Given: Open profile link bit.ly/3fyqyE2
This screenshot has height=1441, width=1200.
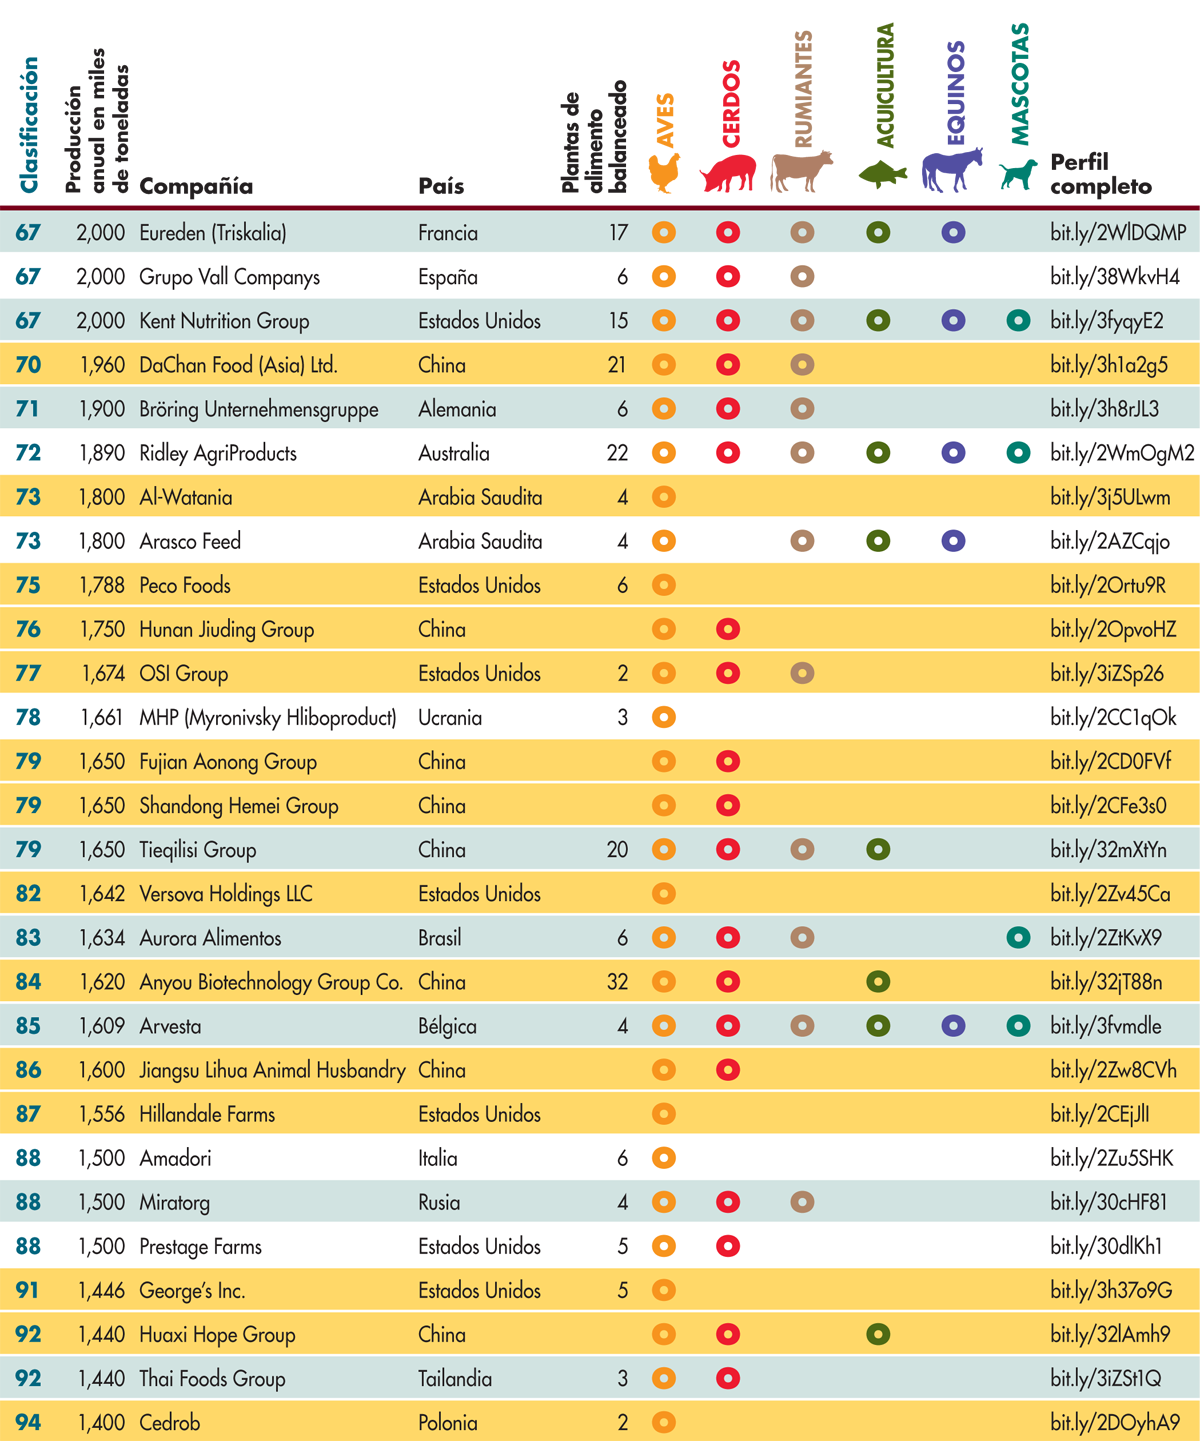Looking at the screenshot, I should 1107,321.
